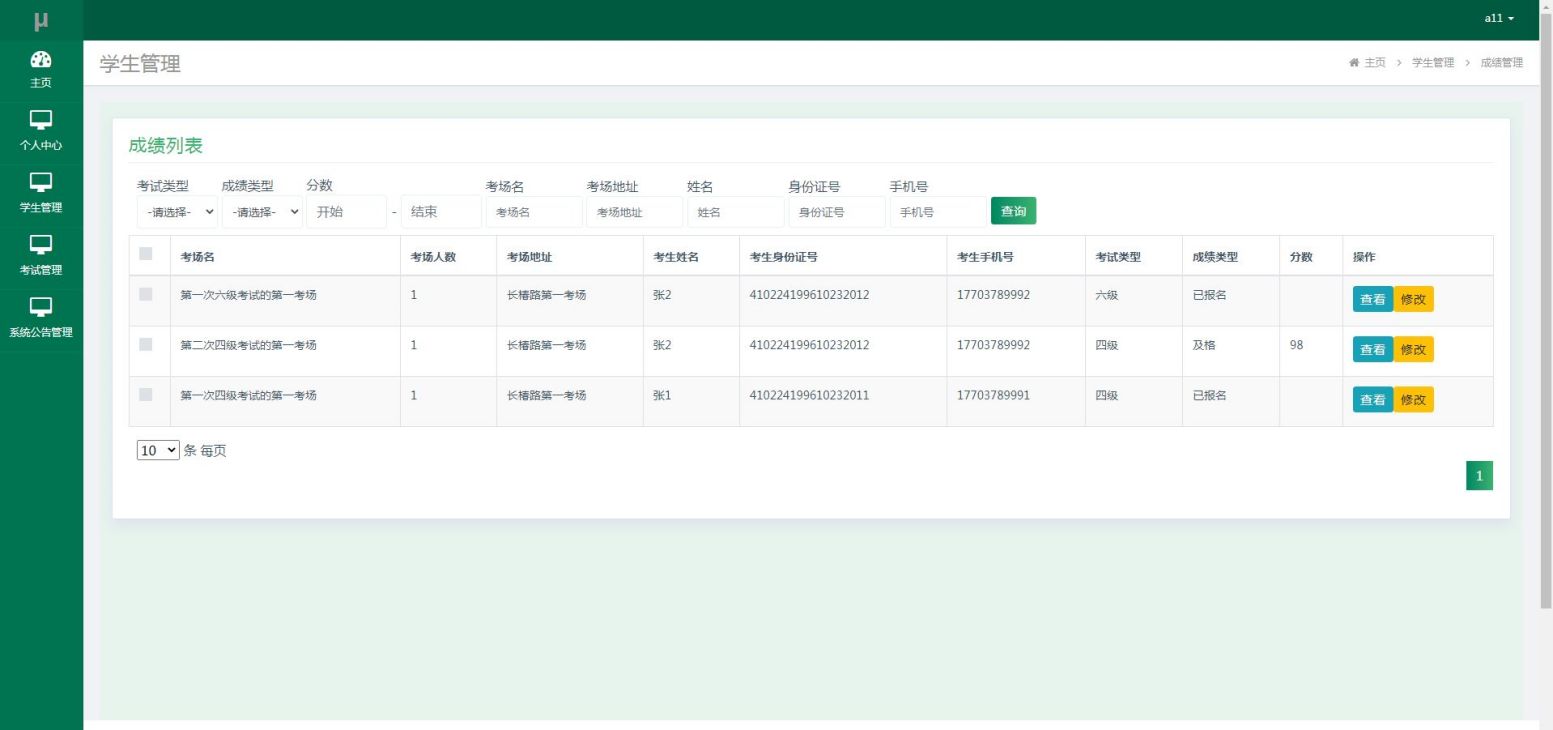The height and width of the screenshot is (730, 1553).
Task: Focus the 考场地址 filter input
Action: point(635,212)
